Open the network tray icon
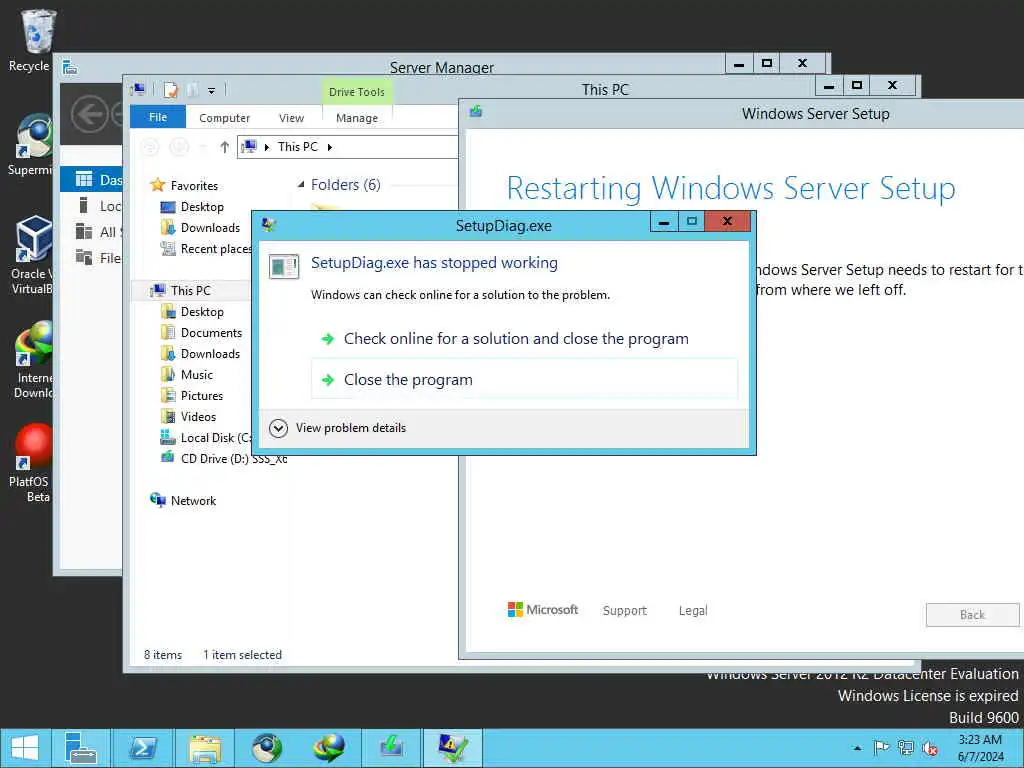 point(905,748)
